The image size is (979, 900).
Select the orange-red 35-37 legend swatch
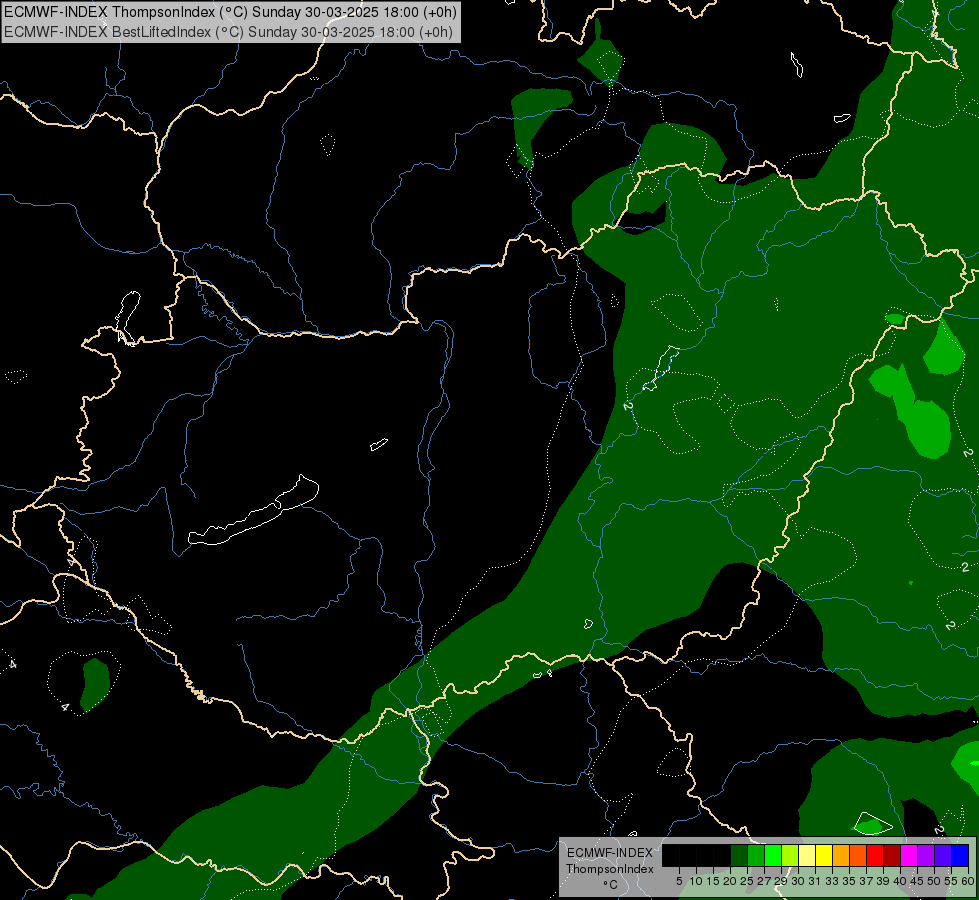[858, 855]
